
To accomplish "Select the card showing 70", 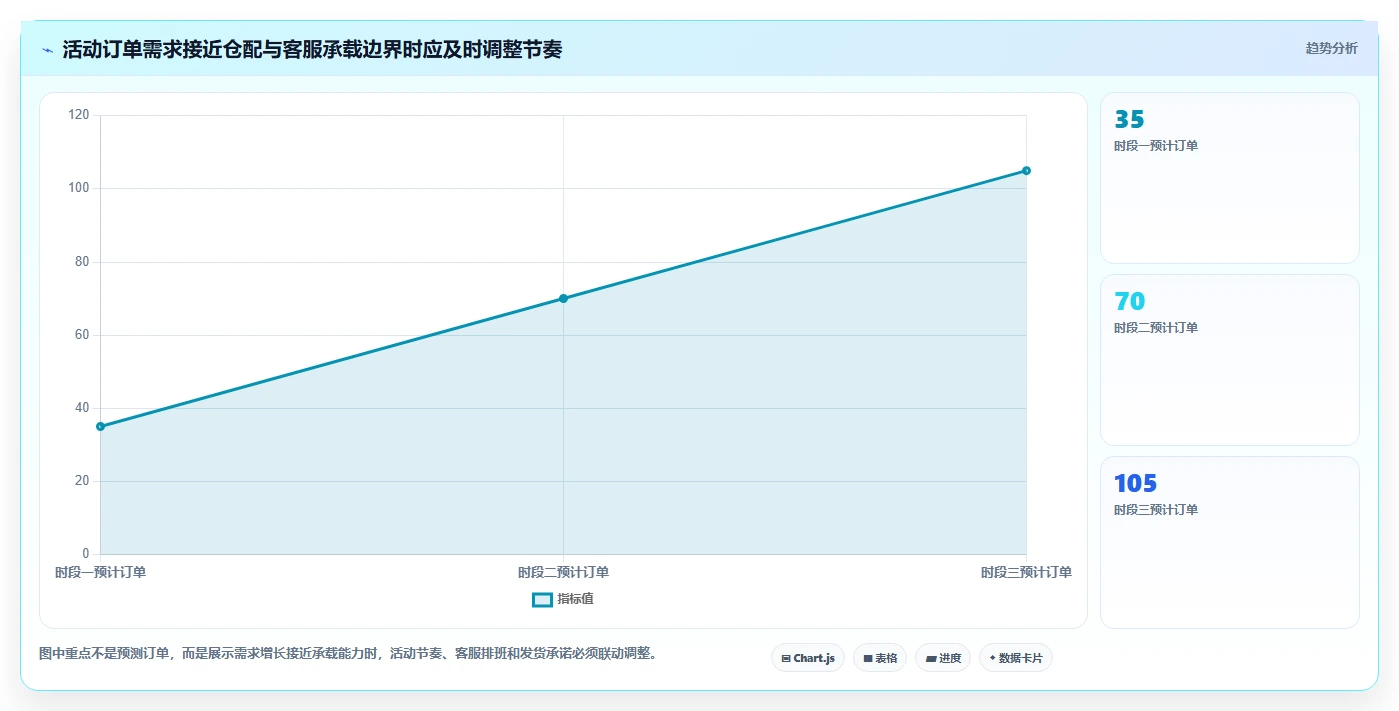I will pyautogui.click(x=1230, y=360).
